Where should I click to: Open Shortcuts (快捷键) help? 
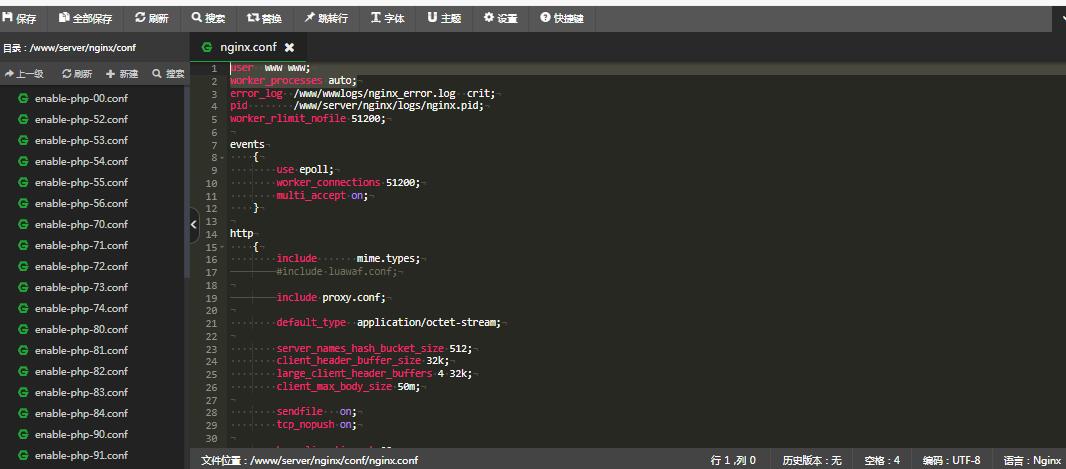pos(562,18)
